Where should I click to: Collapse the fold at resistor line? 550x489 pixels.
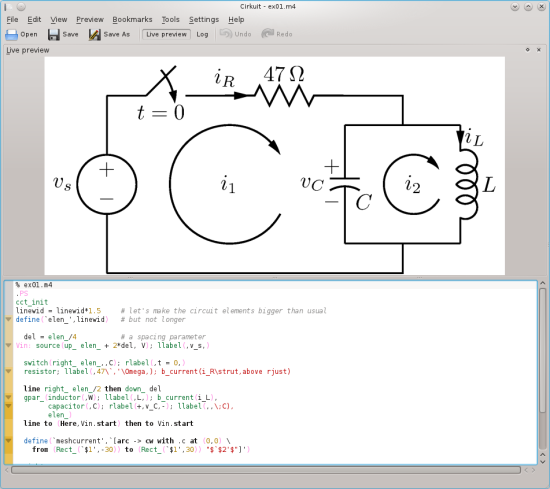8,371
